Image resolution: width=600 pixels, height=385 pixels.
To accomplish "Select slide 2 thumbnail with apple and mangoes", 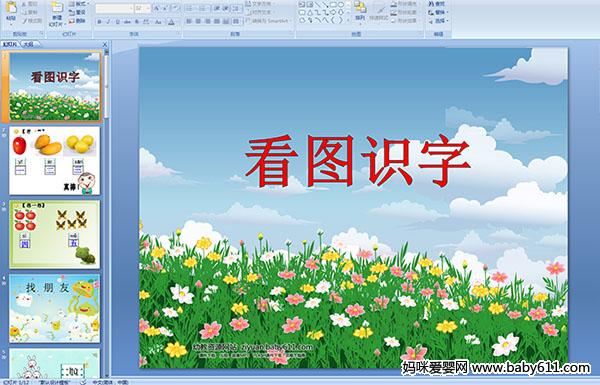I will (x=55, y=161).
